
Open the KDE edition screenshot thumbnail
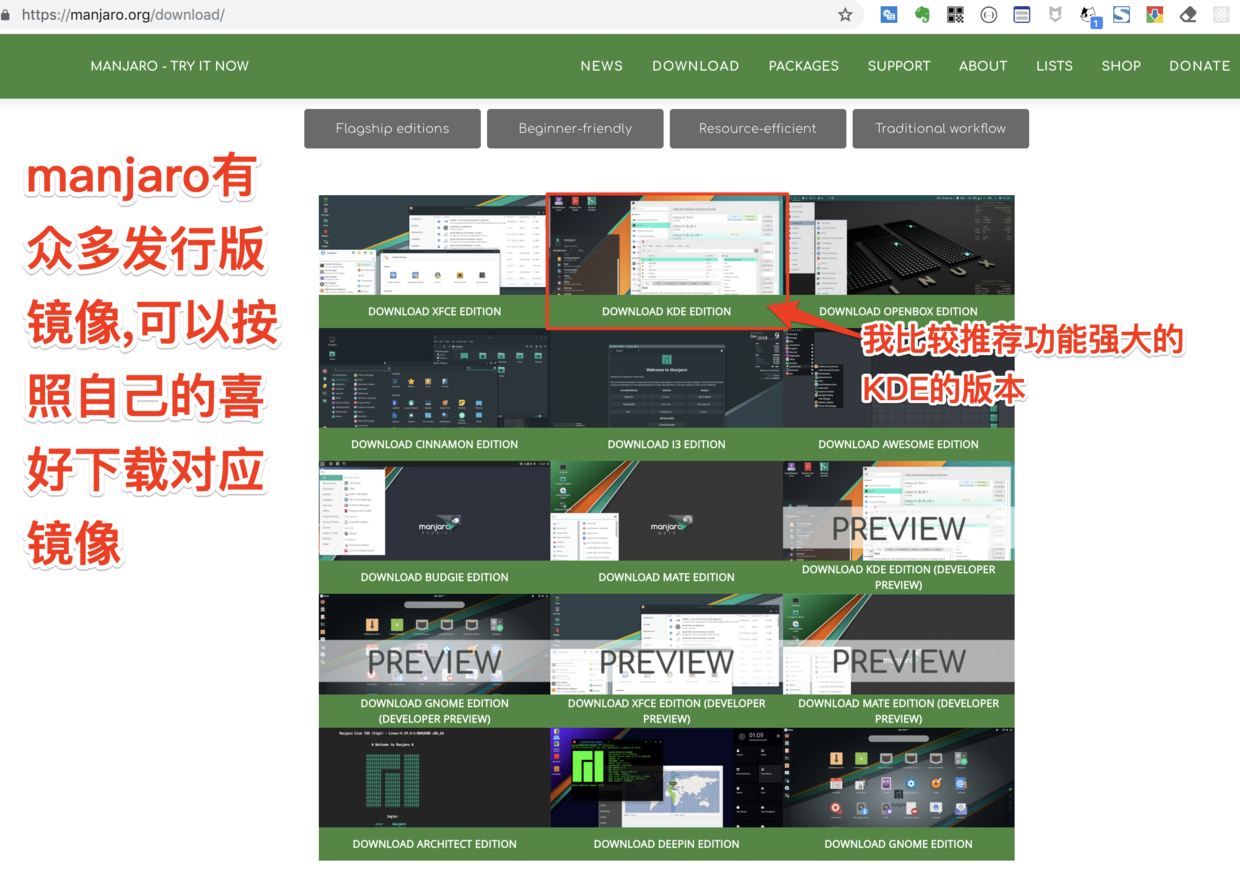click(666, 245)
